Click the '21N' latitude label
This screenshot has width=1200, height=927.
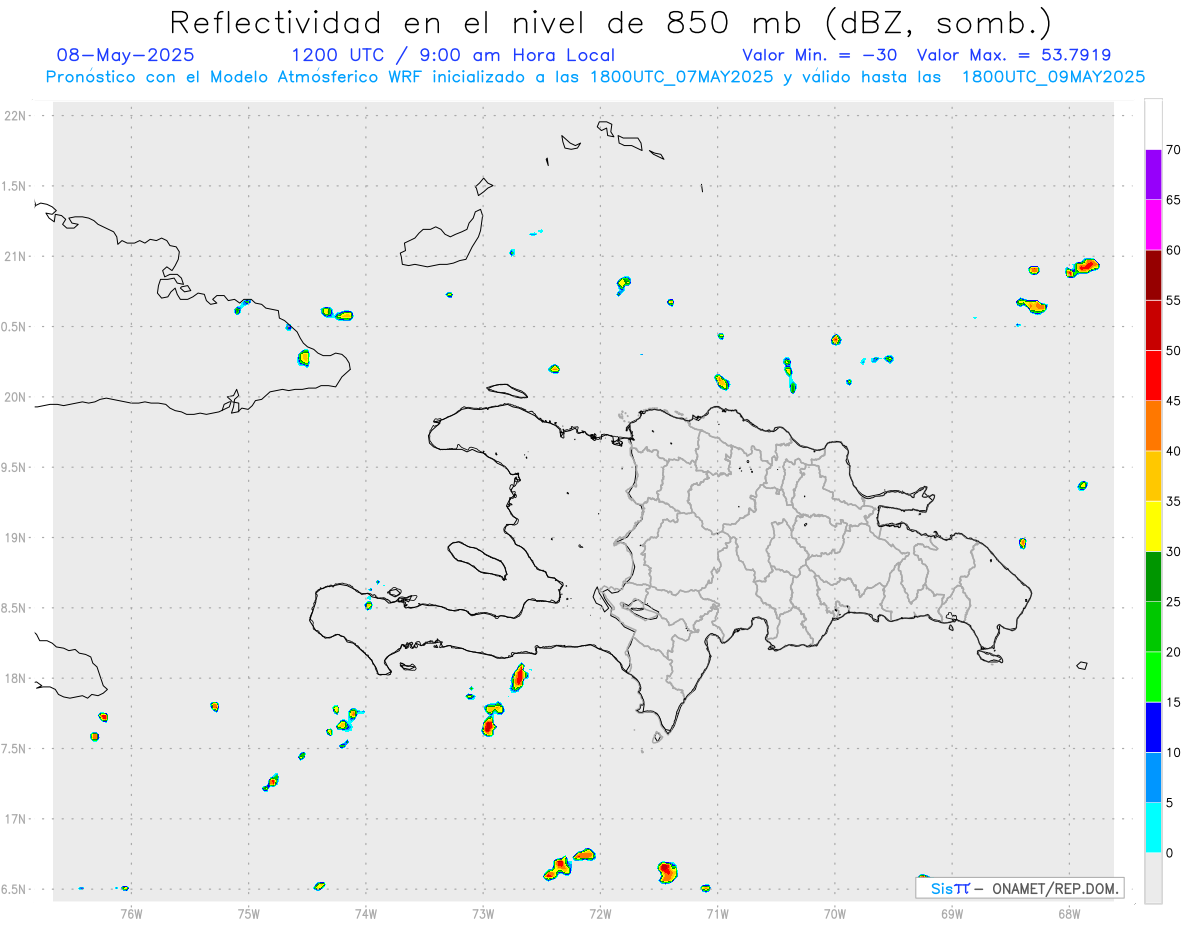click(x=16, y=256)
